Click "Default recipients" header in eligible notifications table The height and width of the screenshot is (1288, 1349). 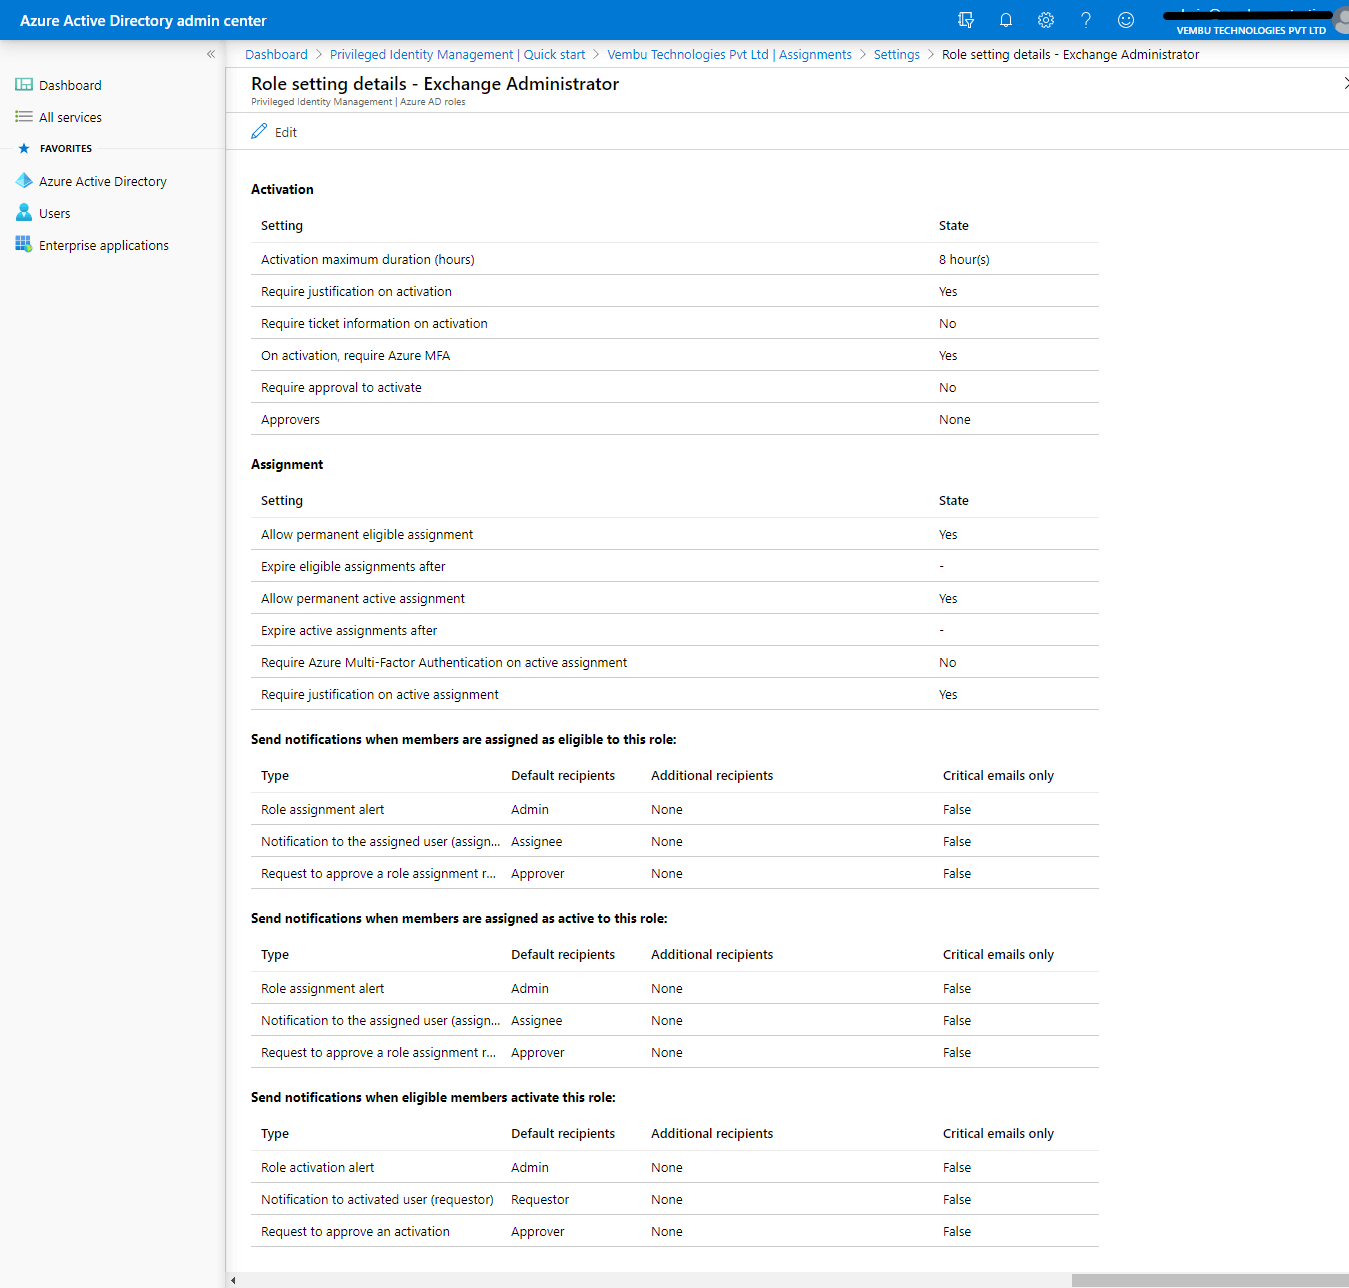pyautogui.click(x=563, y=775)
